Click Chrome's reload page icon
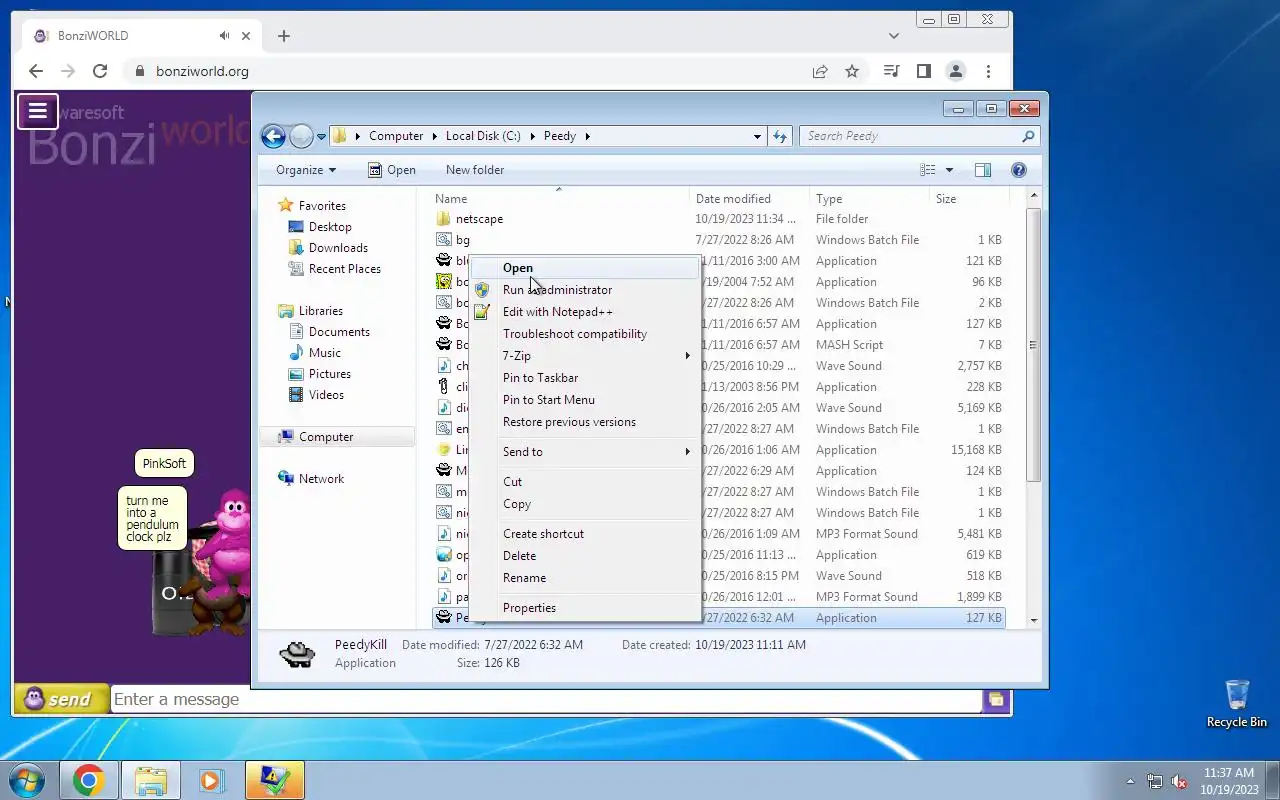The image size is (1280, 800). point(100,71)
